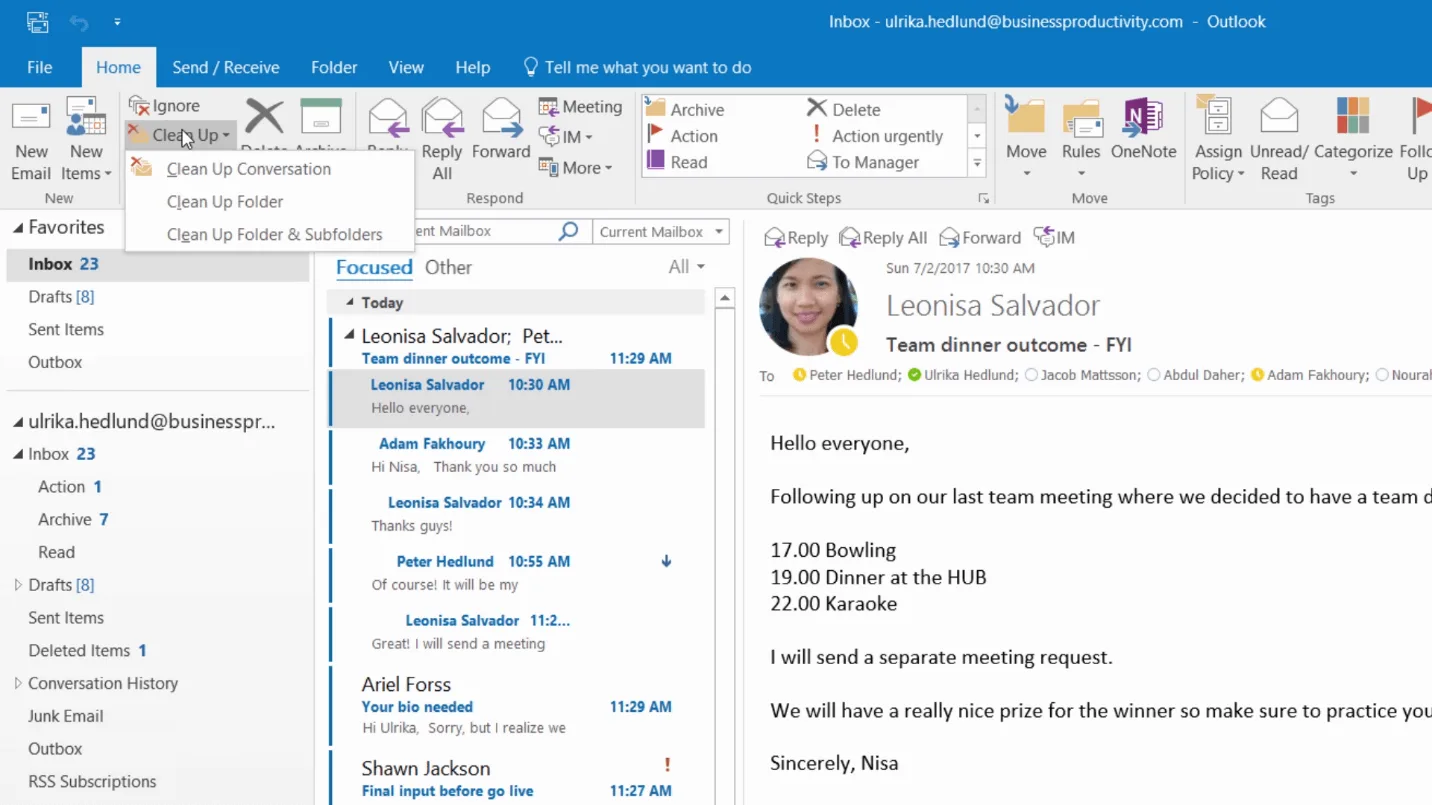Send the message to OneNote
The image size is (1432, 805).
1143,129
